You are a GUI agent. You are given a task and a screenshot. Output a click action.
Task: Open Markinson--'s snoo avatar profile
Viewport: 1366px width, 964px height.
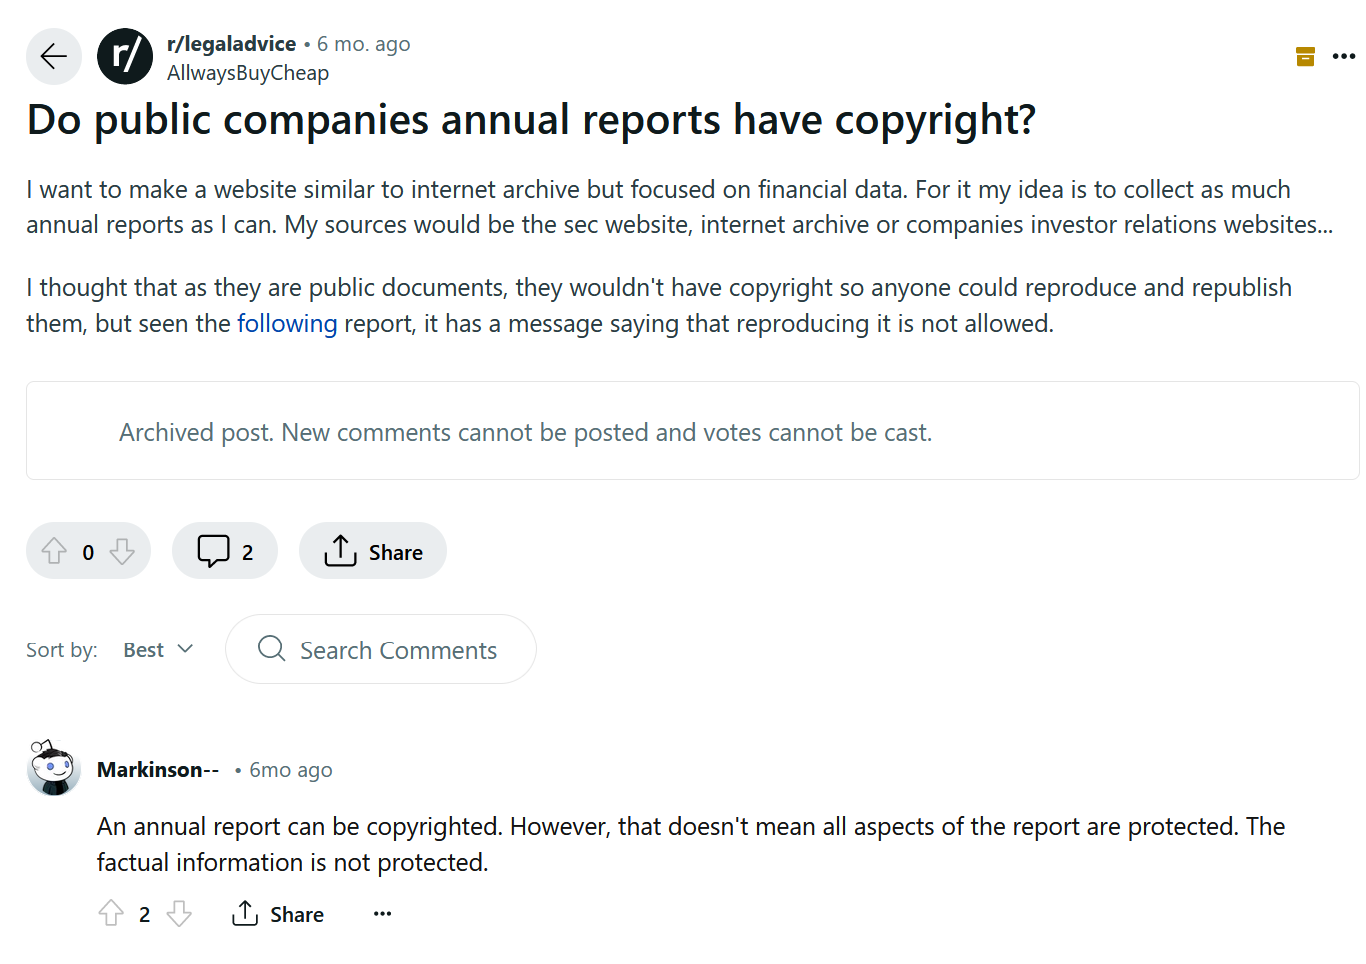pos(54,768)
